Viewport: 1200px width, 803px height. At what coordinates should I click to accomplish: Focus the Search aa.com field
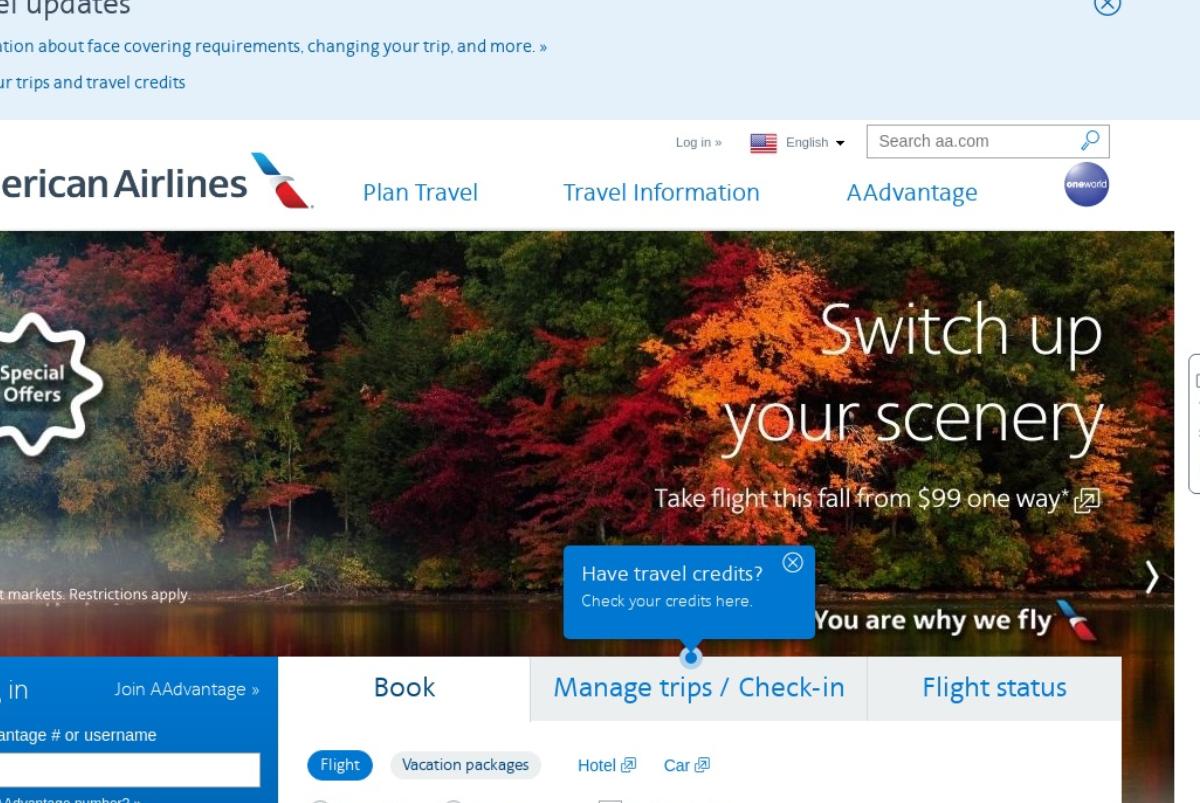point(973,141)
